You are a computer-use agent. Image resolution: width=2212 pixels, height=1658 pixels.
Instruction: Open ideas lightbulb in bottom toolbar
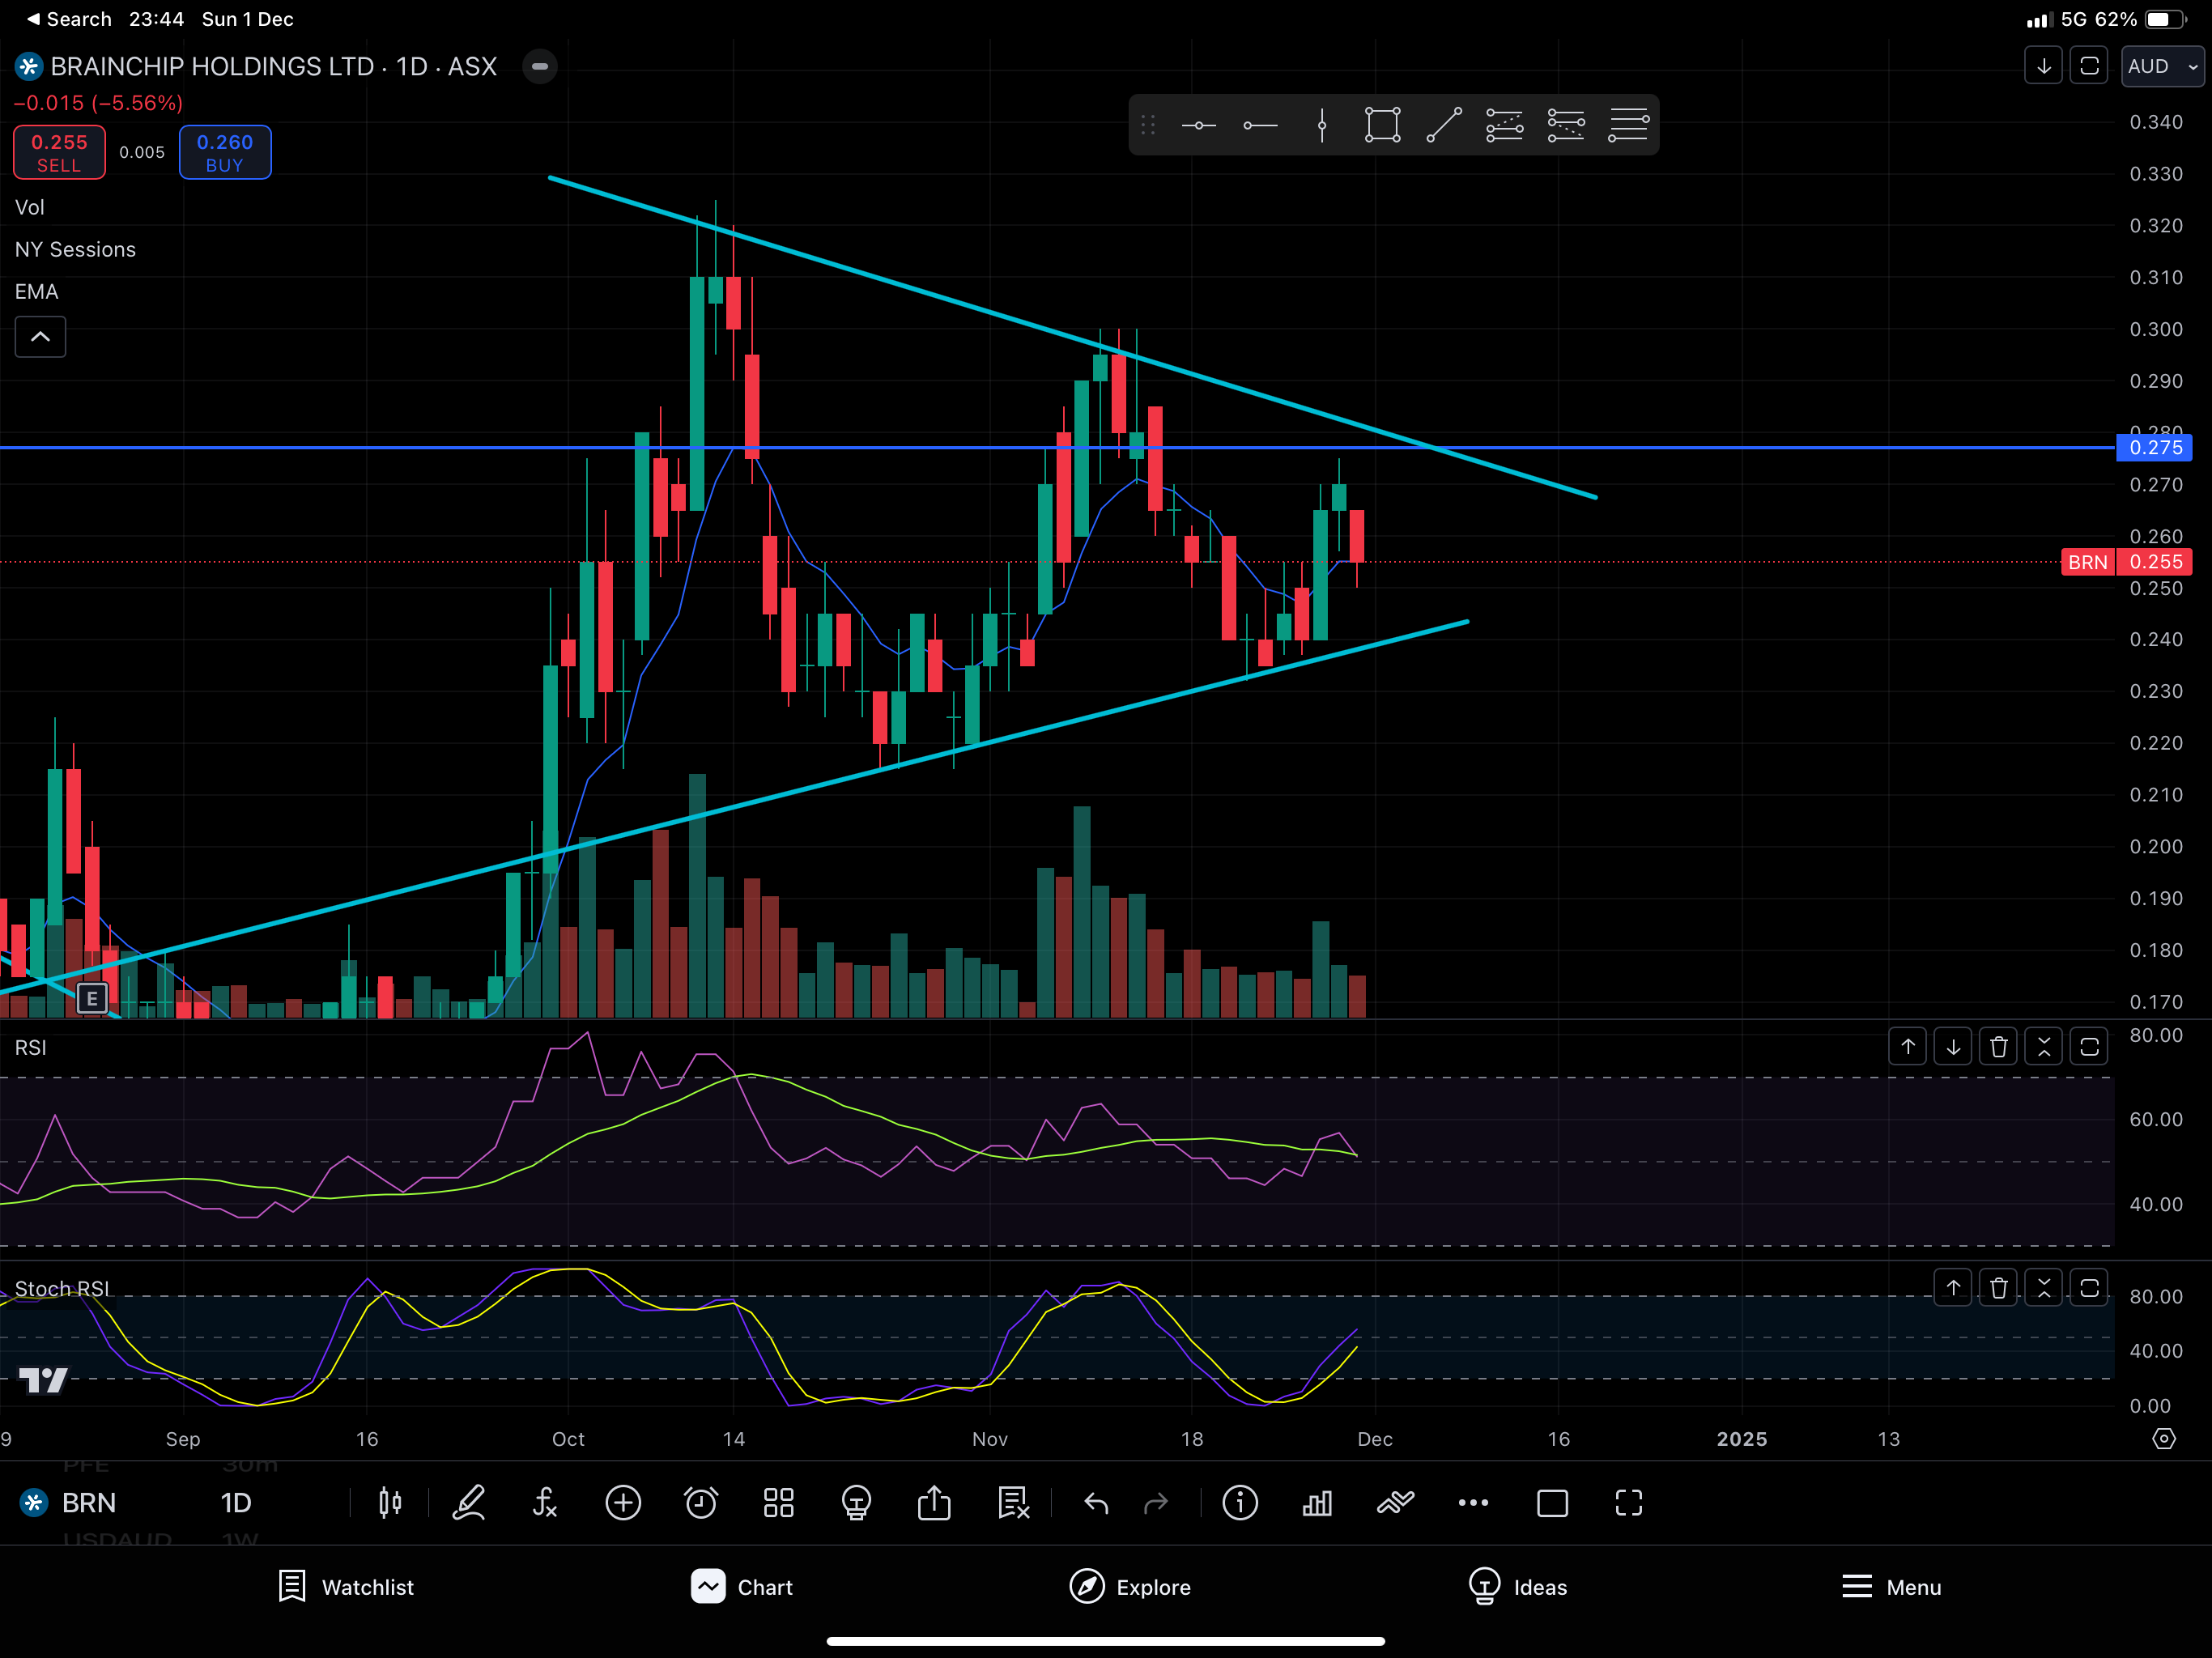[856, 1502]
